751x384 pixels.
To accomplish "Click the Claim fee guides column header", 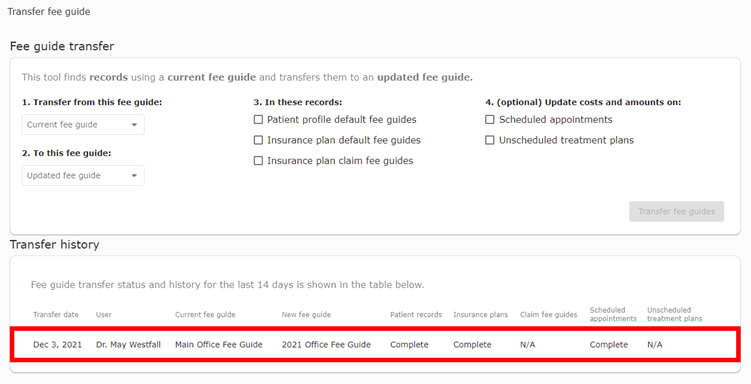I will click(x=548, y=315).
